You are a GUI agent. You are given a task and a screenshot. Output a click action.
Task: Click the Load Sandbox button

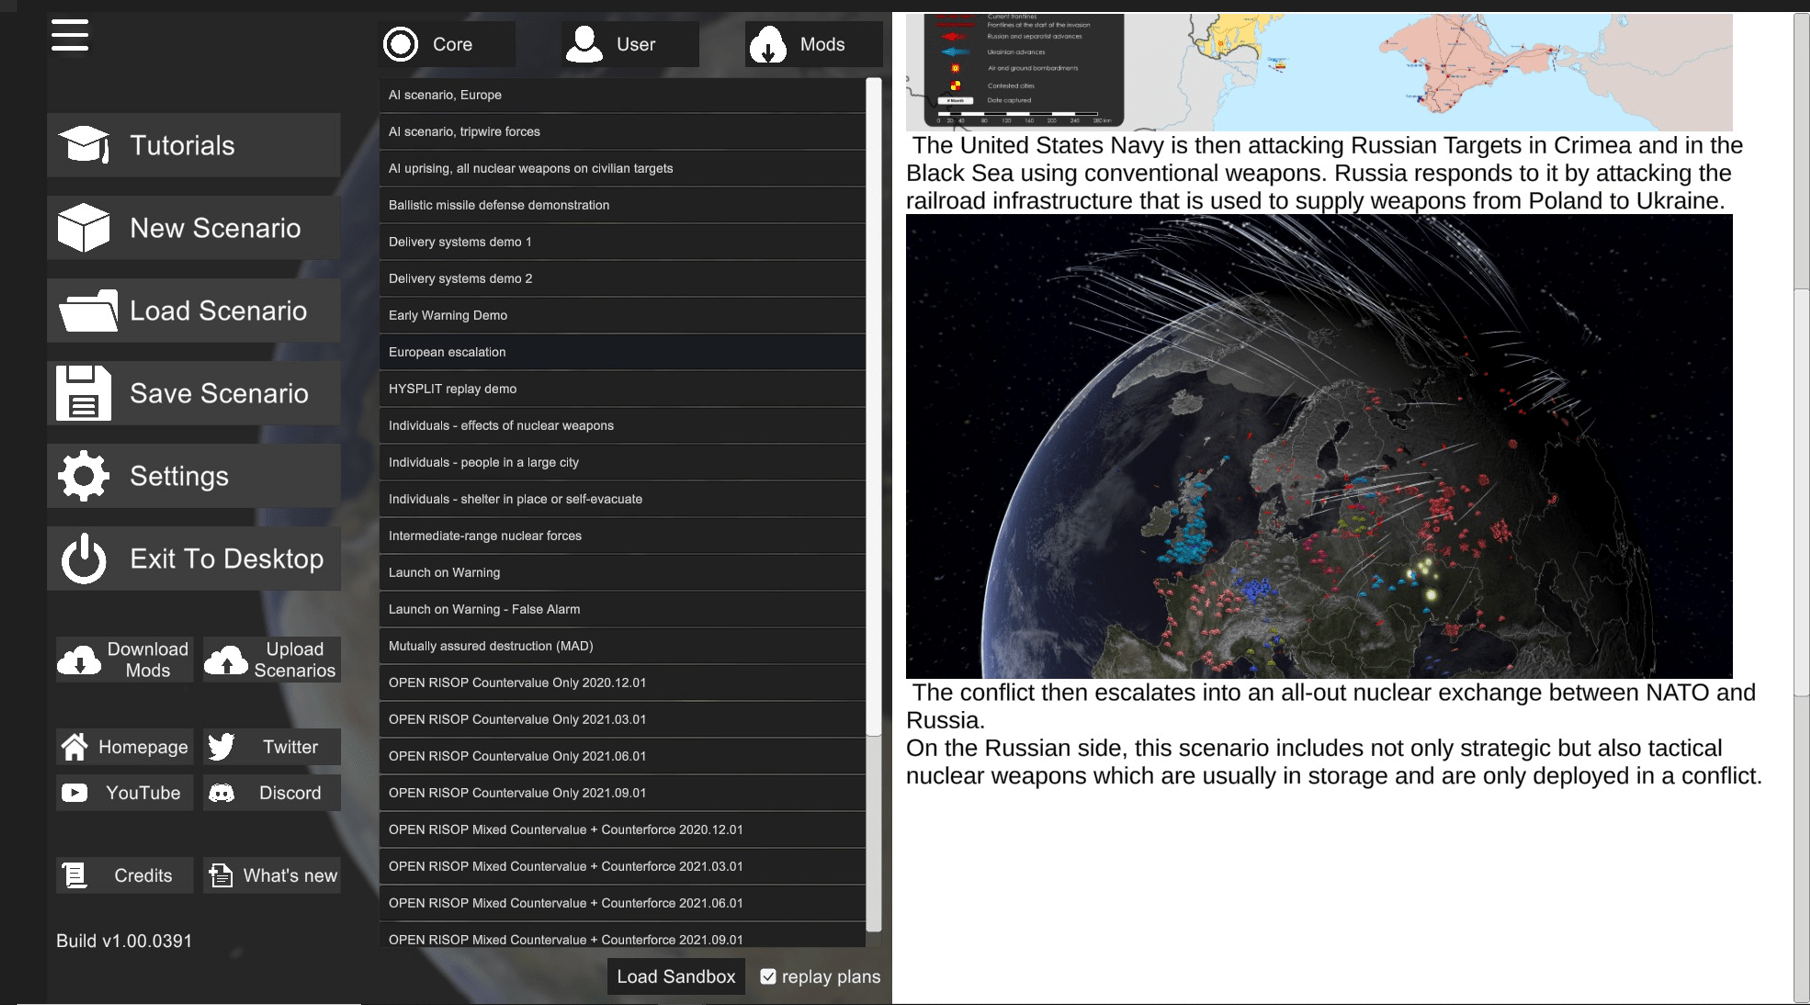point(676,977)
